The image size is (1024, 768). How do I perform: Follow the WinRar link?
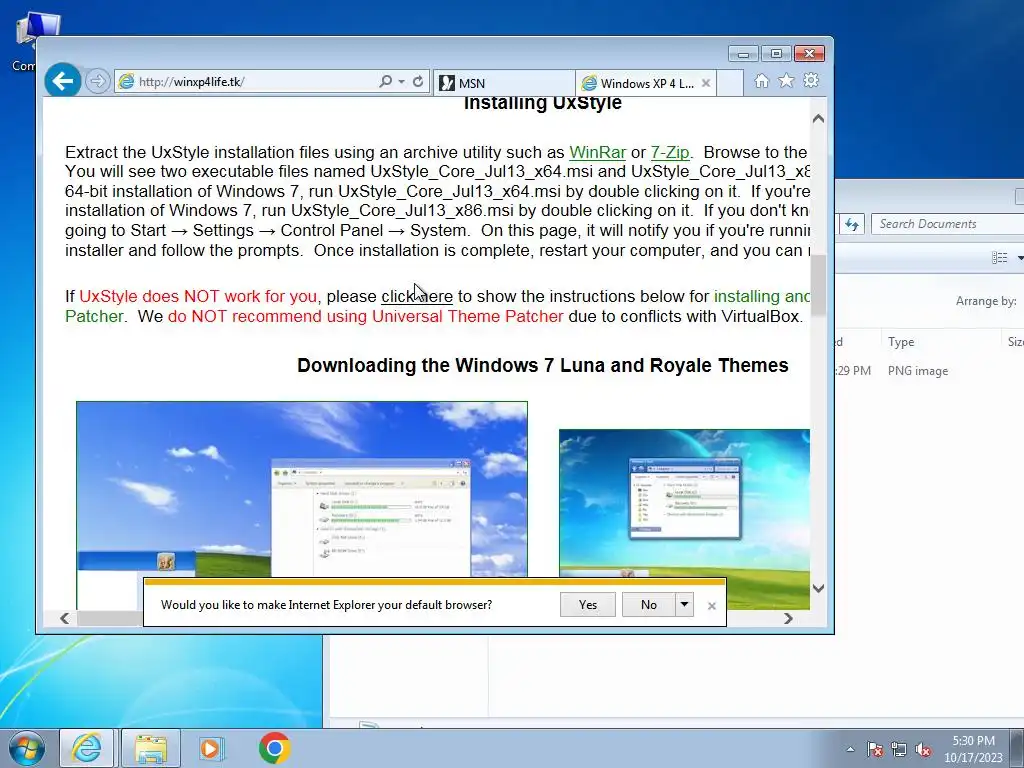coord(598,152)
